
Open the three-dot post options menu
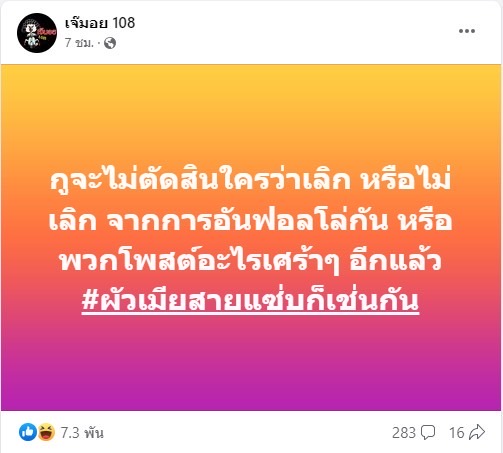coord(467,31)
